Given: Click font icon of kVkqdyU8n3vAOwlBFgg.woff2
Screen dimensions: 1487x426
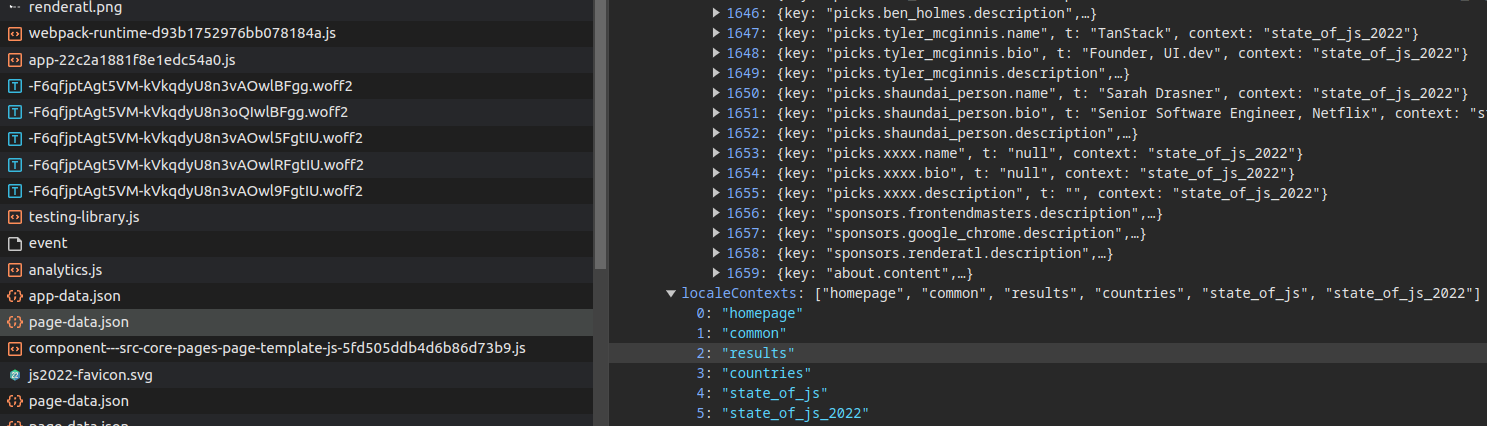Looking at the screenshot, I should 14,85.
